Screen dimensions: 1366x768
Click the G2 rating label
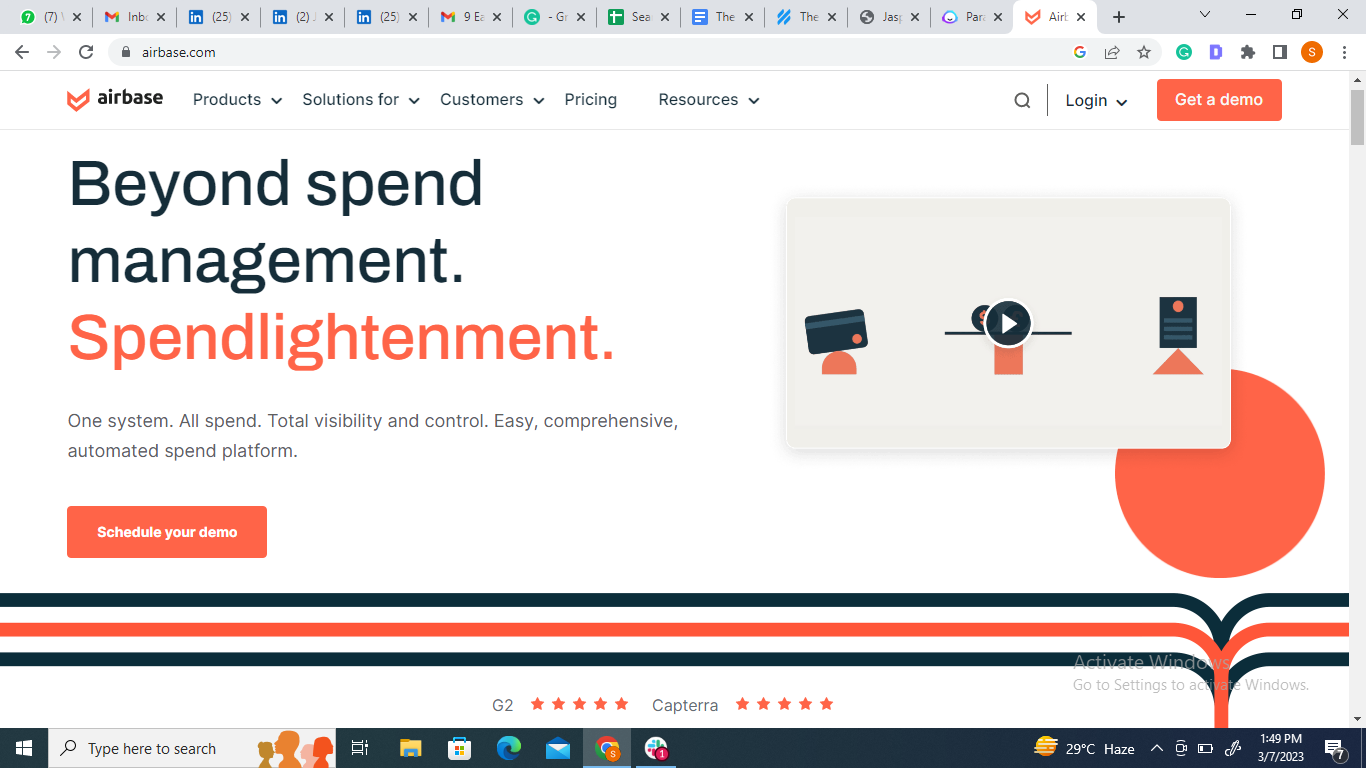coord(503,705)
